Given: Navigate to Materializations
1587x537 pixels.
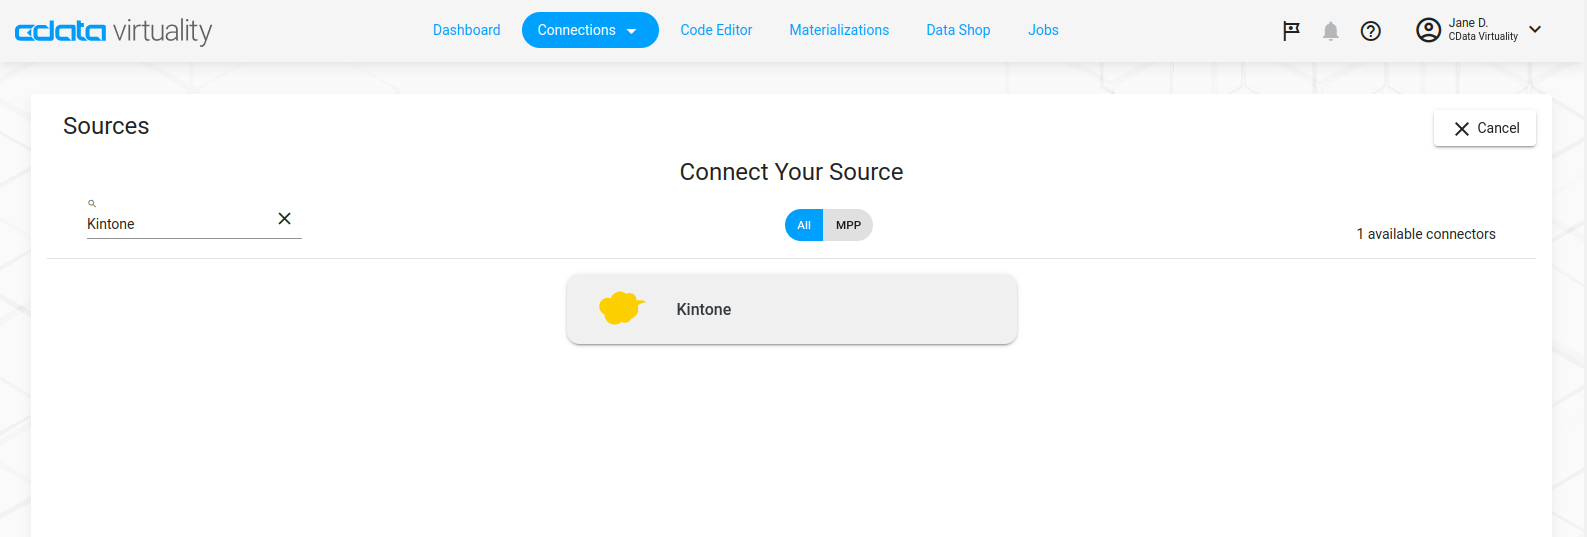Looking at the screenshot, I should tap(839, 30).
